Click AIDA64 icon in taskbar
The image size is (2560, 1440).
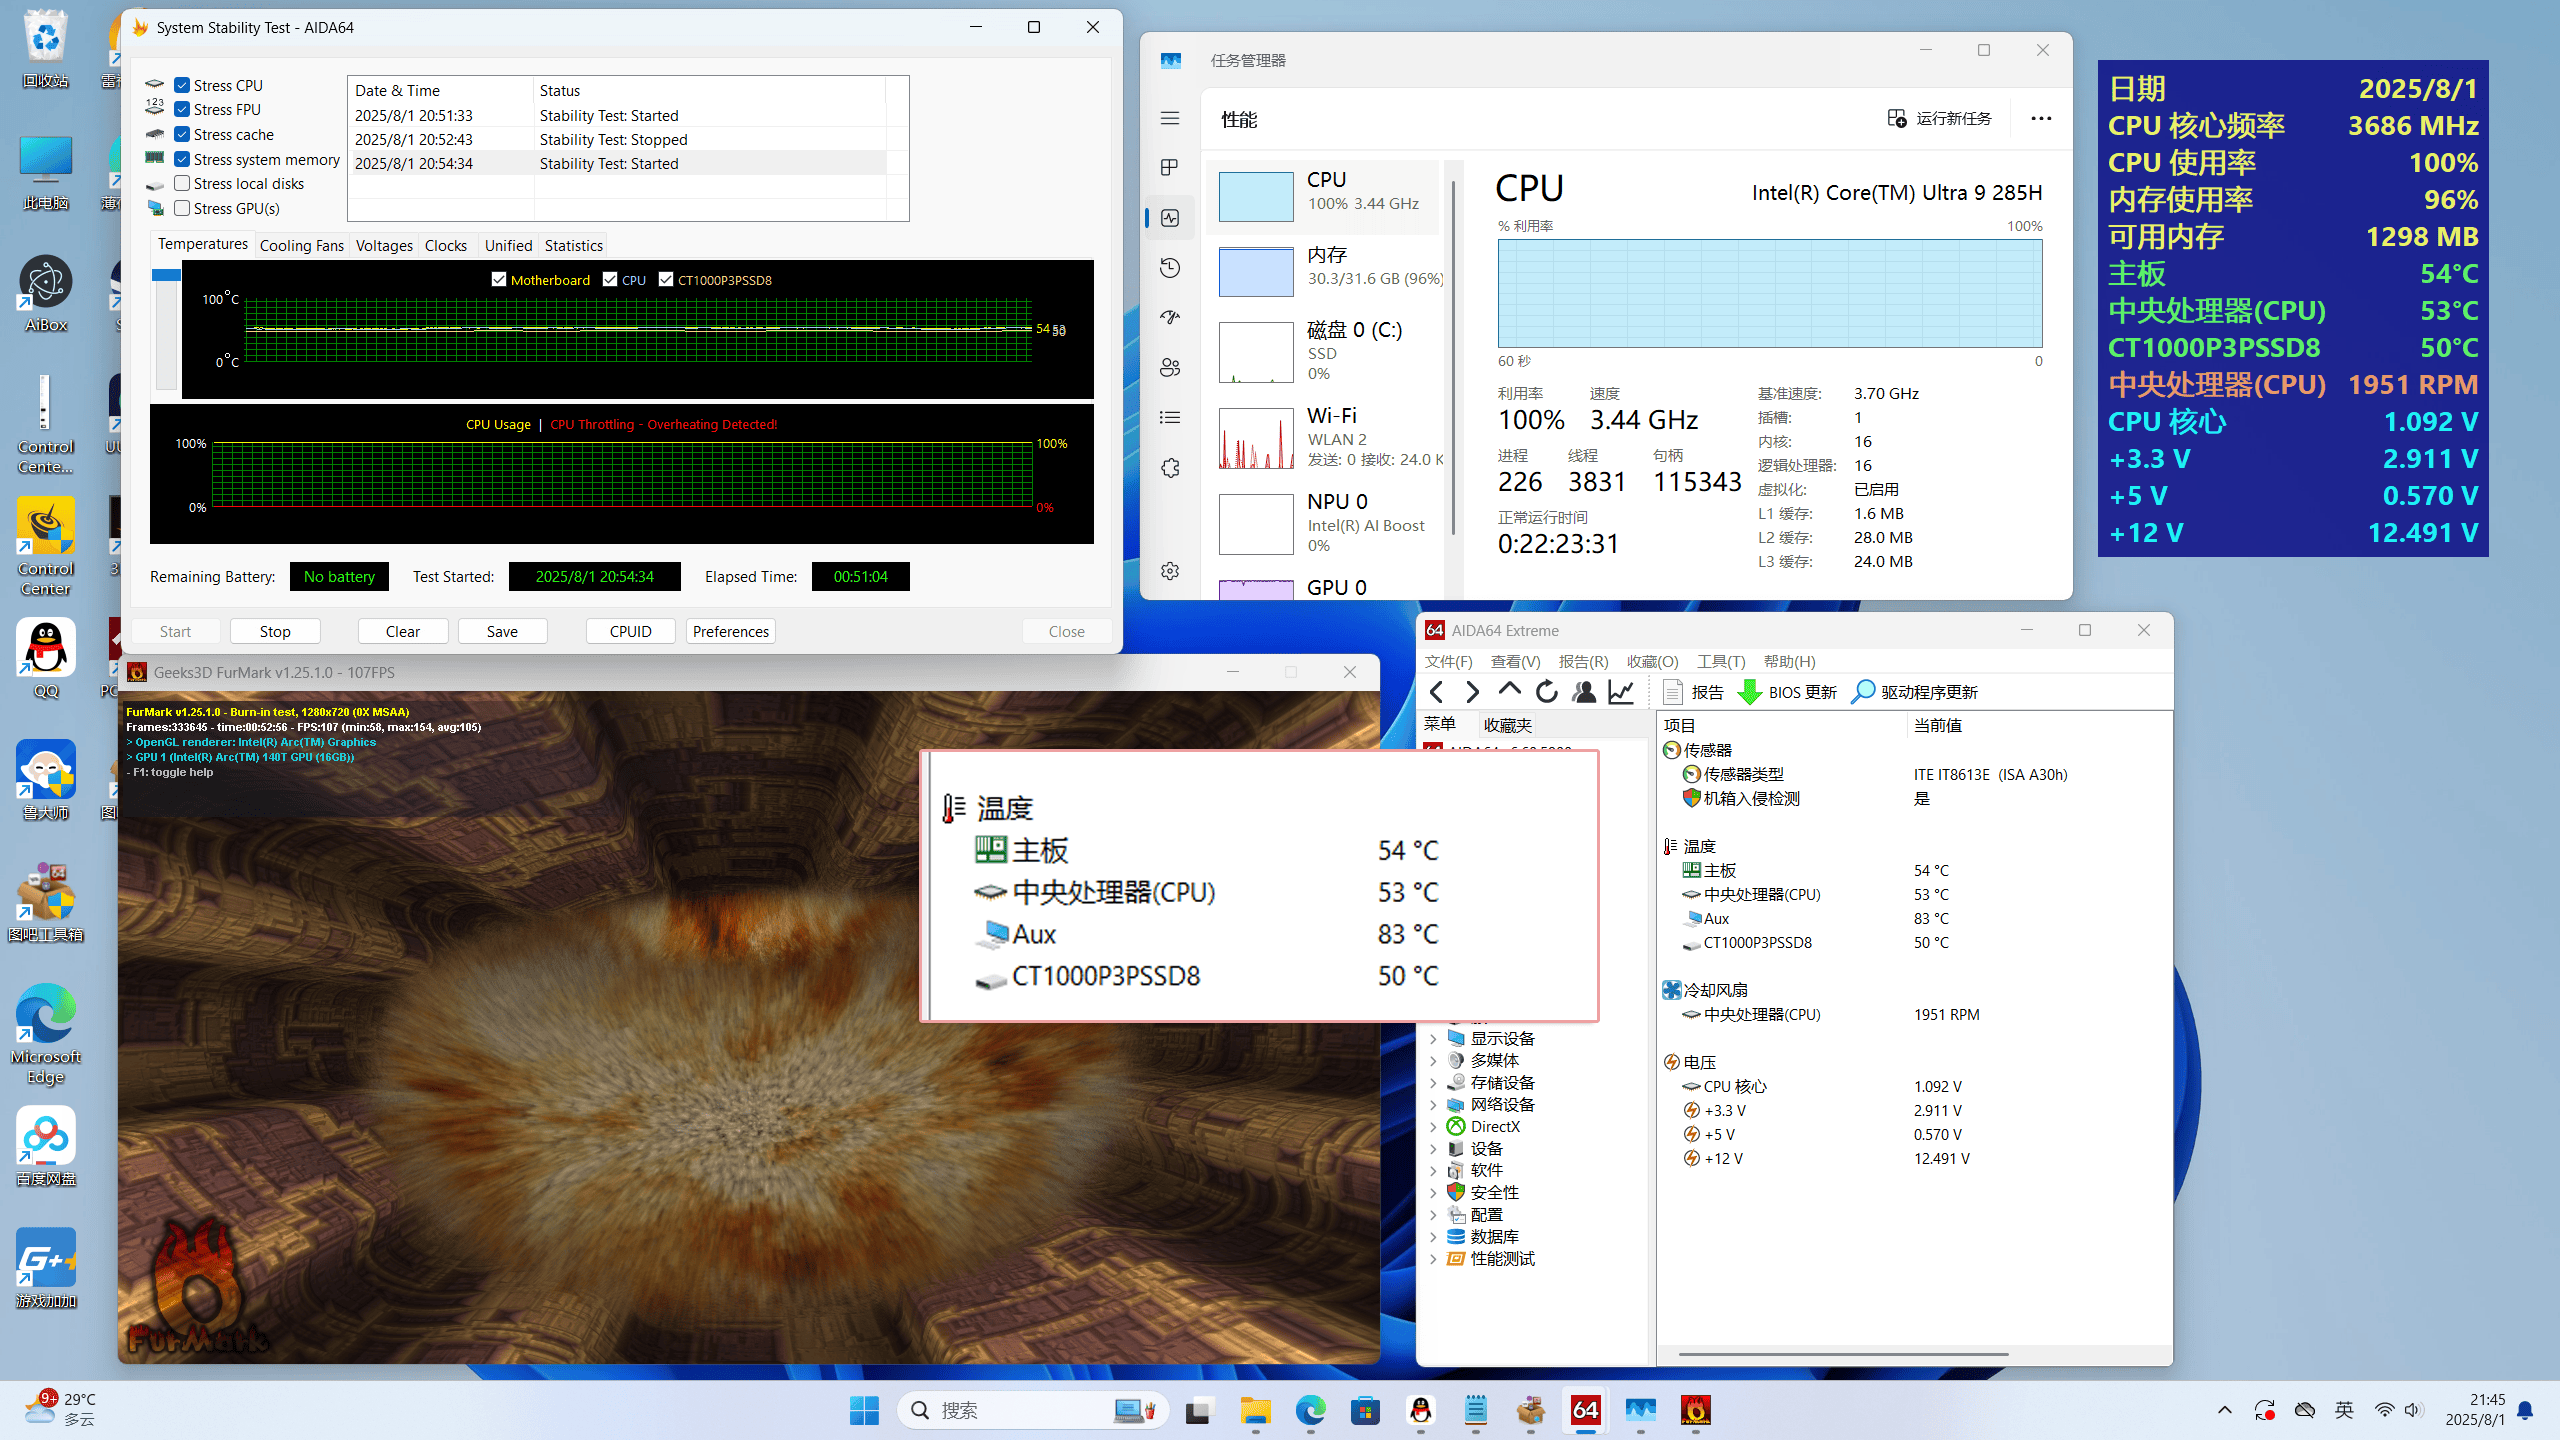click(x=1586, y=1410)
